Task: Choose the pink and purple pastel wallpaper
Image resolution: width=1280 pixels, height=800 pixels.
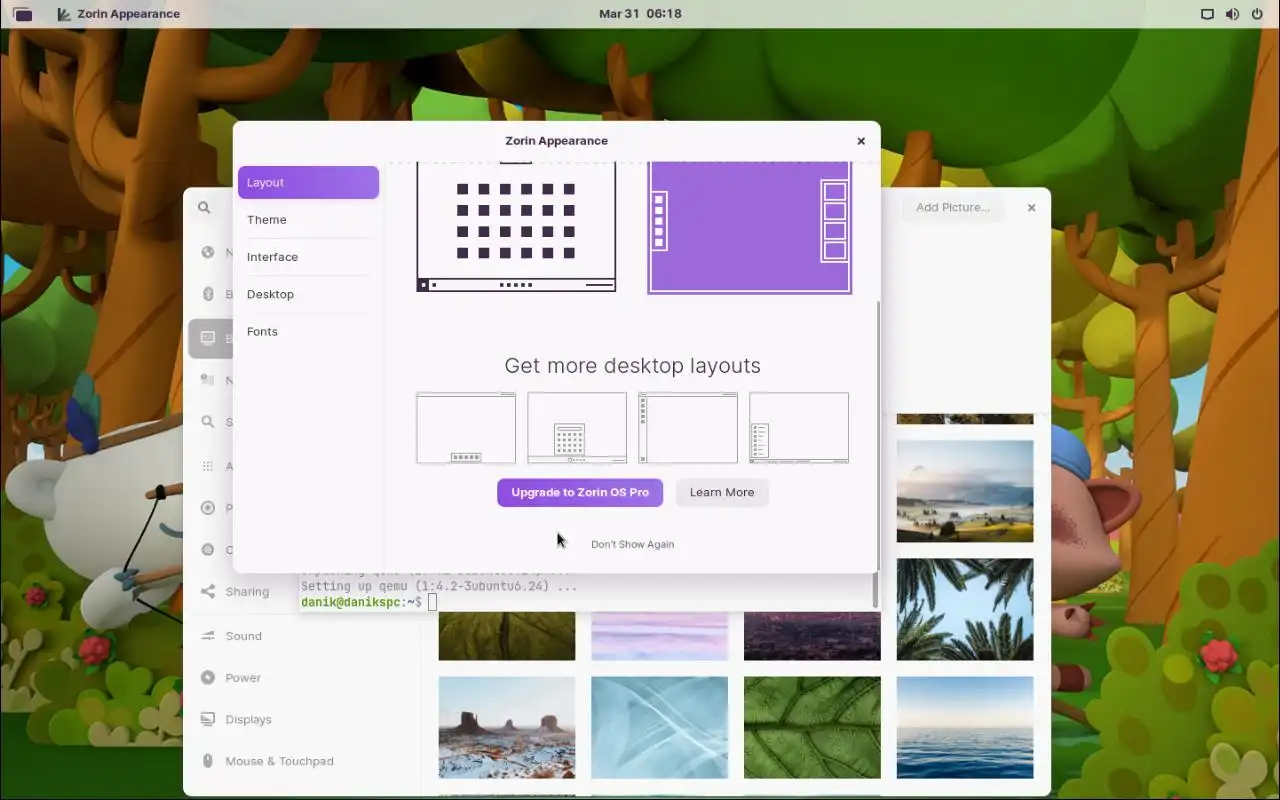Action: pyautogui.click(x=660, y=636)
